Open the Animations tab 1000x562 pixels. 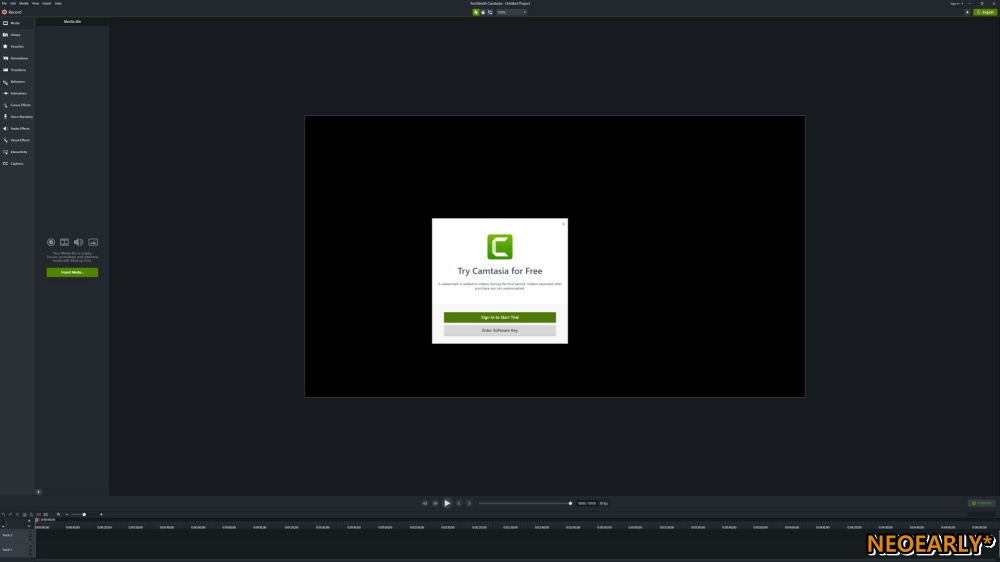click(17, 93)
